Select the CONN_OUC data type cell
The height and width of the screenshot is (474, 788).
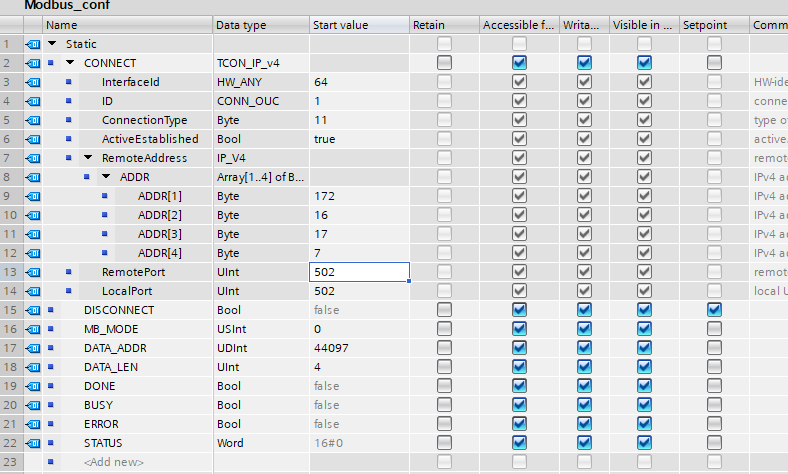tap(261, 101)
